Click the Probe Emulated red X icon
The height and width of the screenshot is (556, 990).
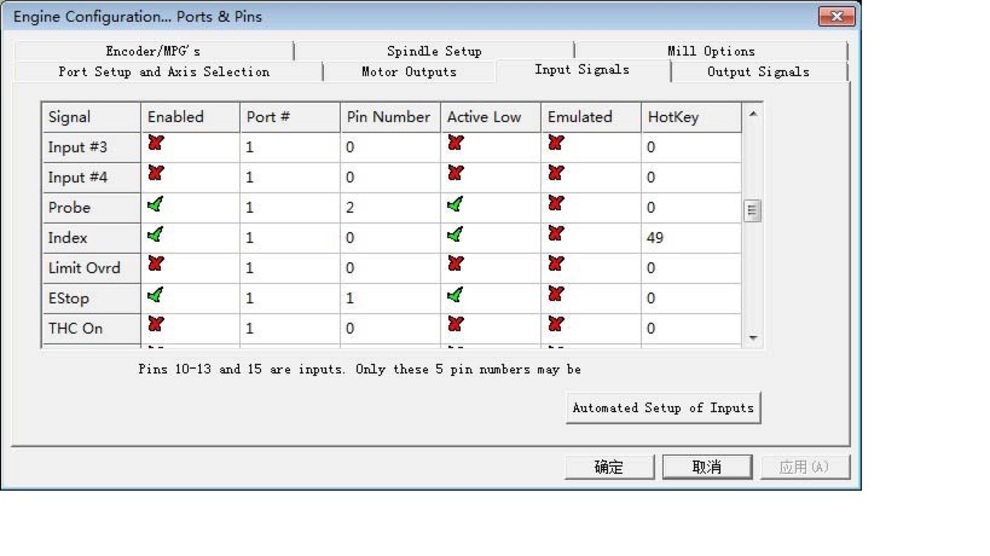(556, 204)
